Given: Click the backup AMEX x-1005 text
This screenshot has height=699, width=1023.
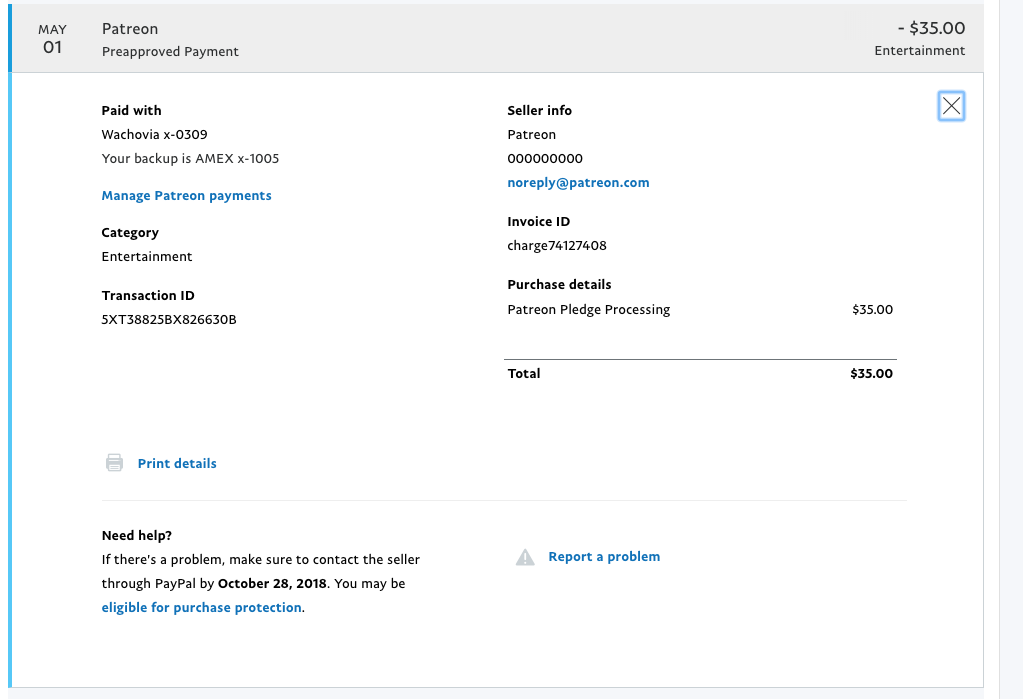Looking at the screenshot, I should coord(191,159).
